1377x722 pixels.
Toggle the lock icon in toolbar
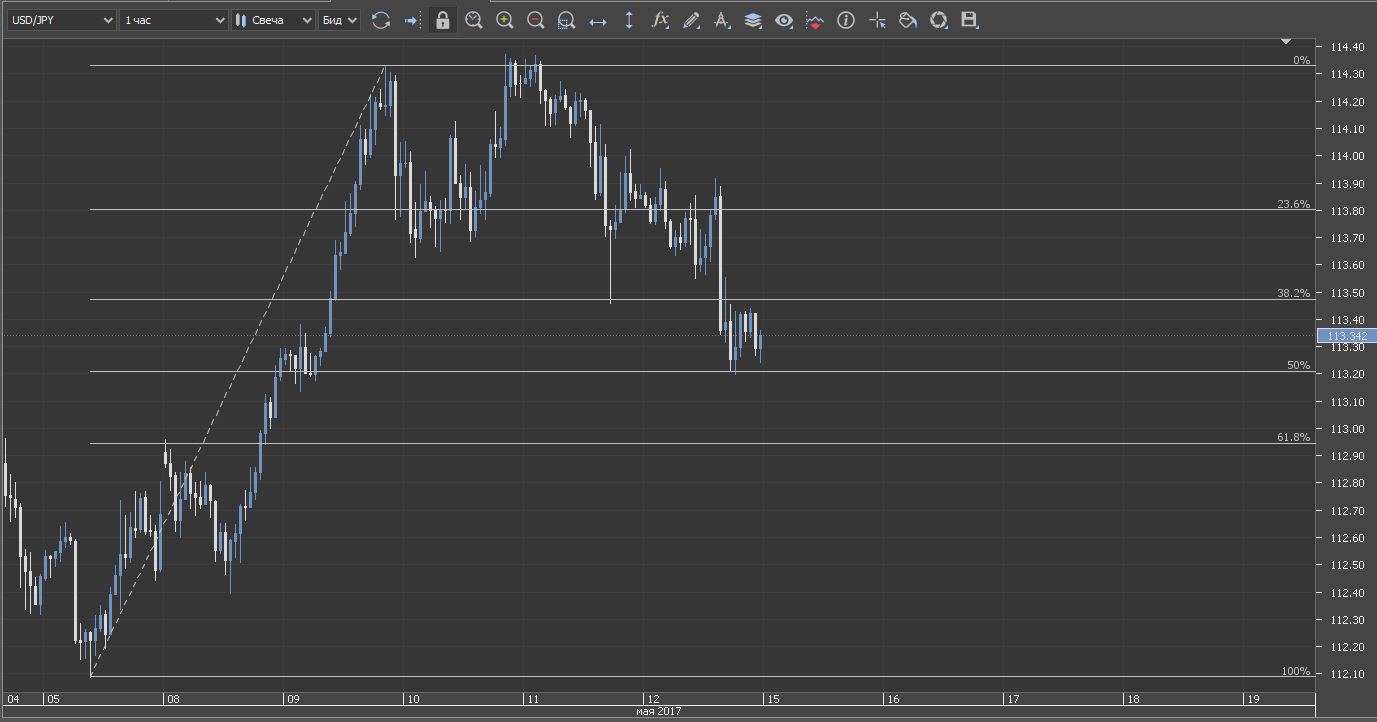point(442,20)
